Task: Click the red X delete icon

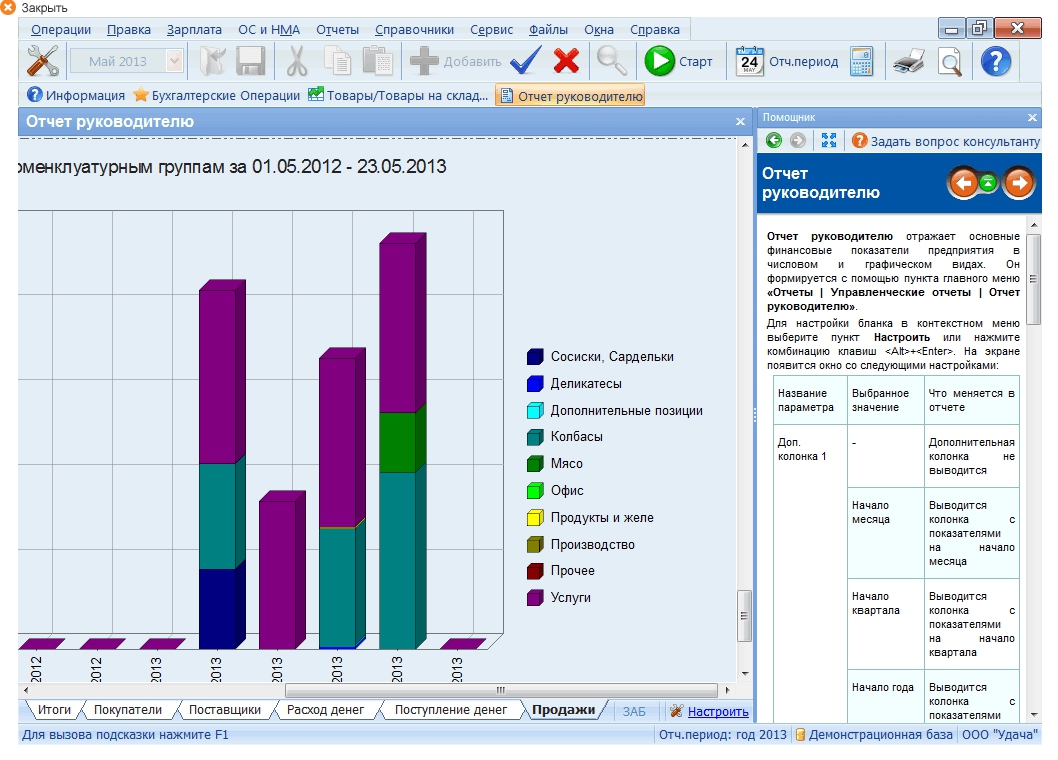Action: pyautogui.click(x=567, y=62)
